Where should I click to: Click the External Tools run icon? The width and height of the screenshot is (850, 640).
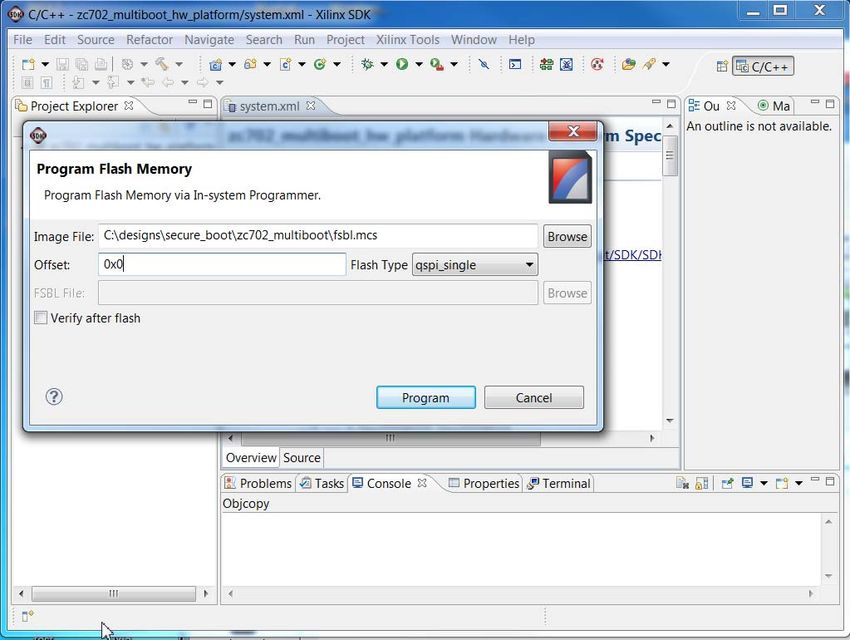(436, 64)
